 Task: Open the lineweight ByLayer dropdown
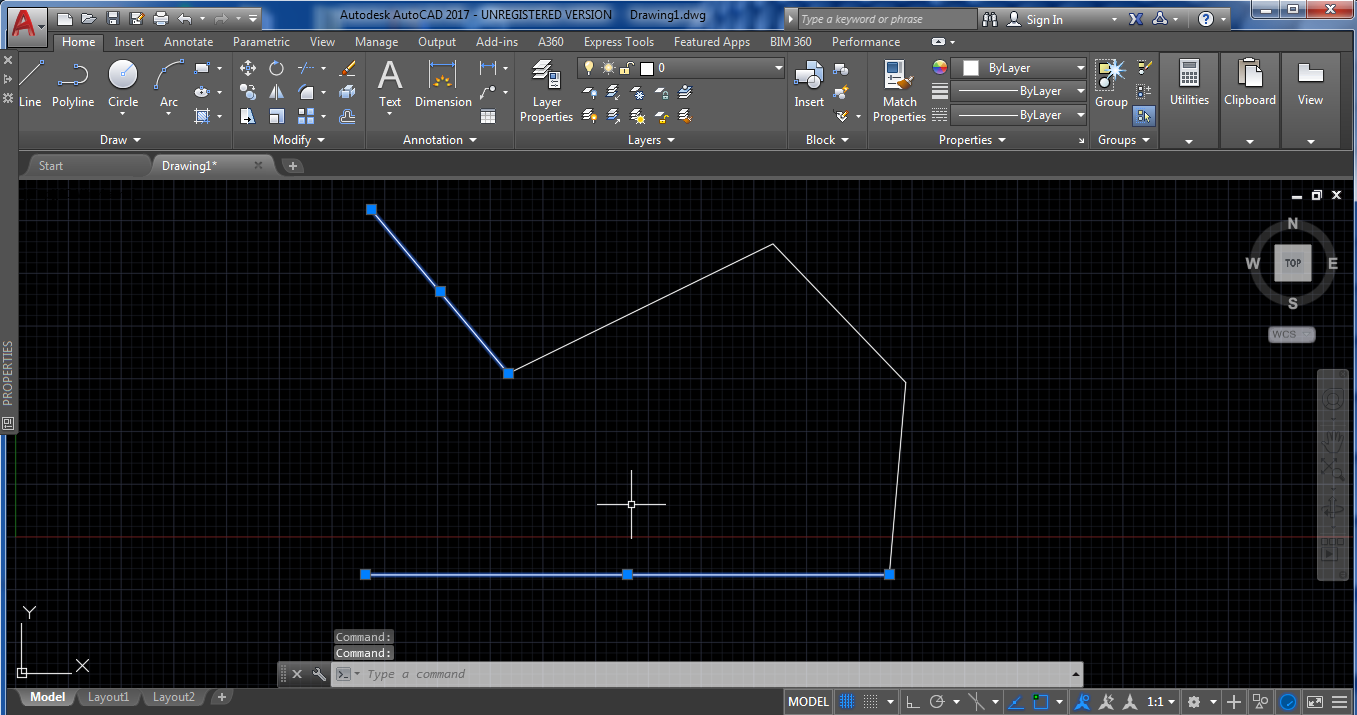[x=1019, y=91]
